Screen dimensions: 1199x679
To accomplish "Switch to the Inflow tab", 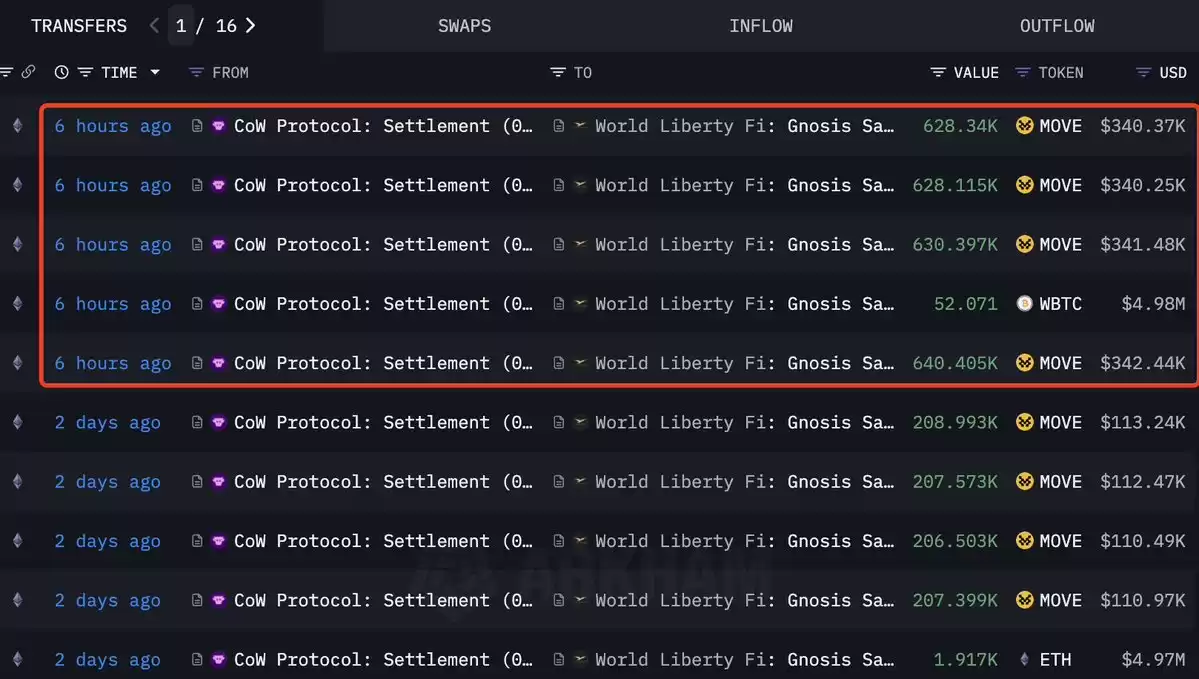I will (x=761, y=26).
